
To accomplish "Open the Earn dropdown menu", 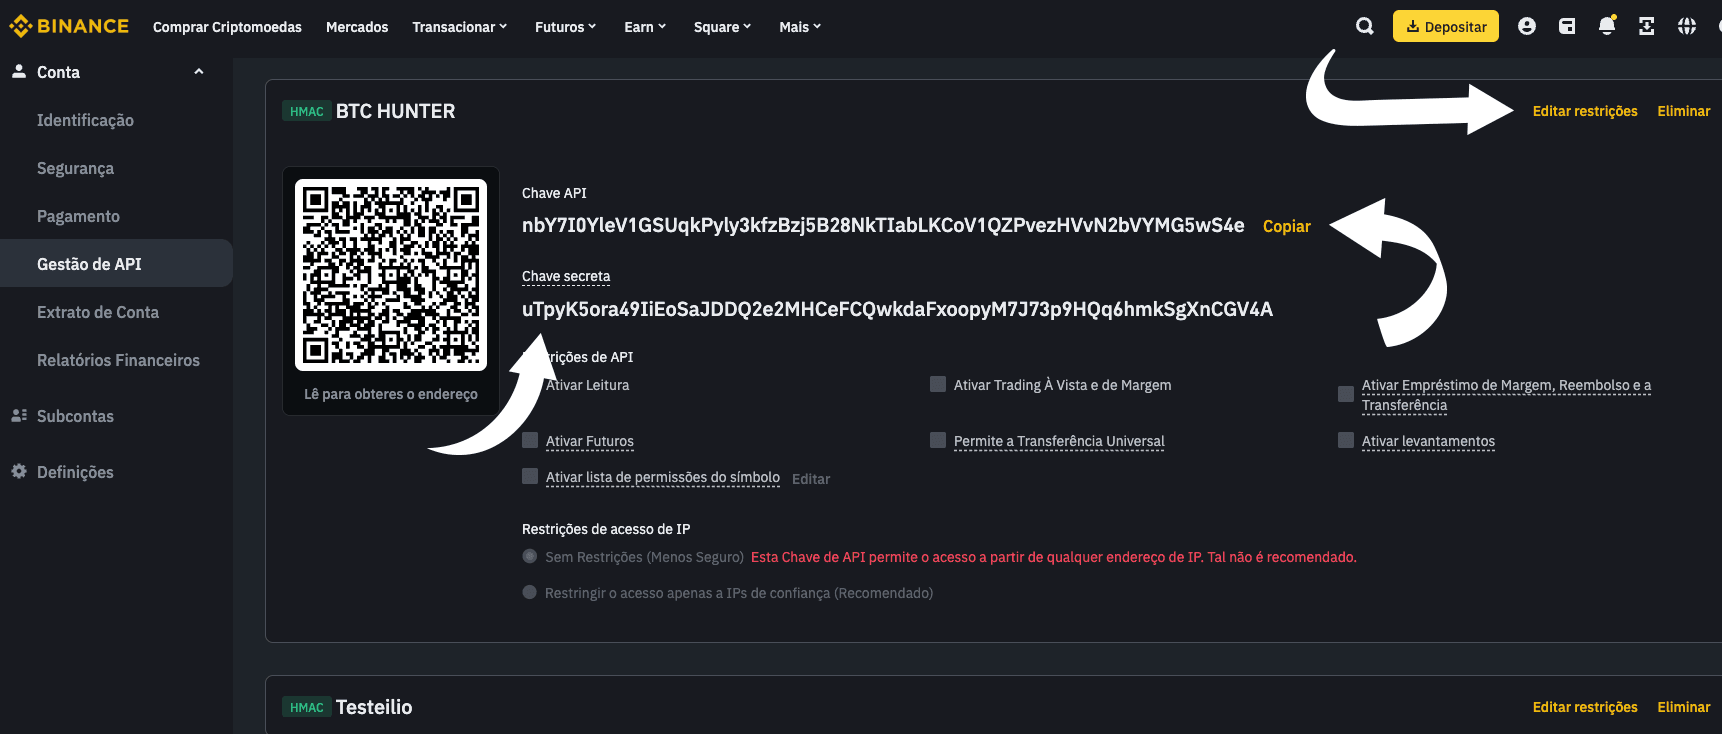I will (x=645, y=27).
